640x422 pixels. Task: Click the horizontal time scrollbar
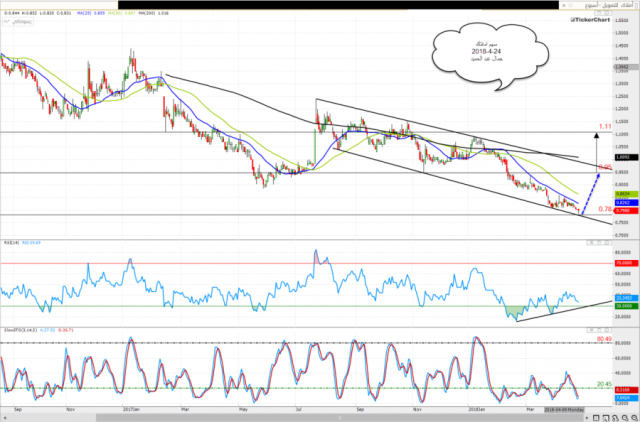coord(300,416)
